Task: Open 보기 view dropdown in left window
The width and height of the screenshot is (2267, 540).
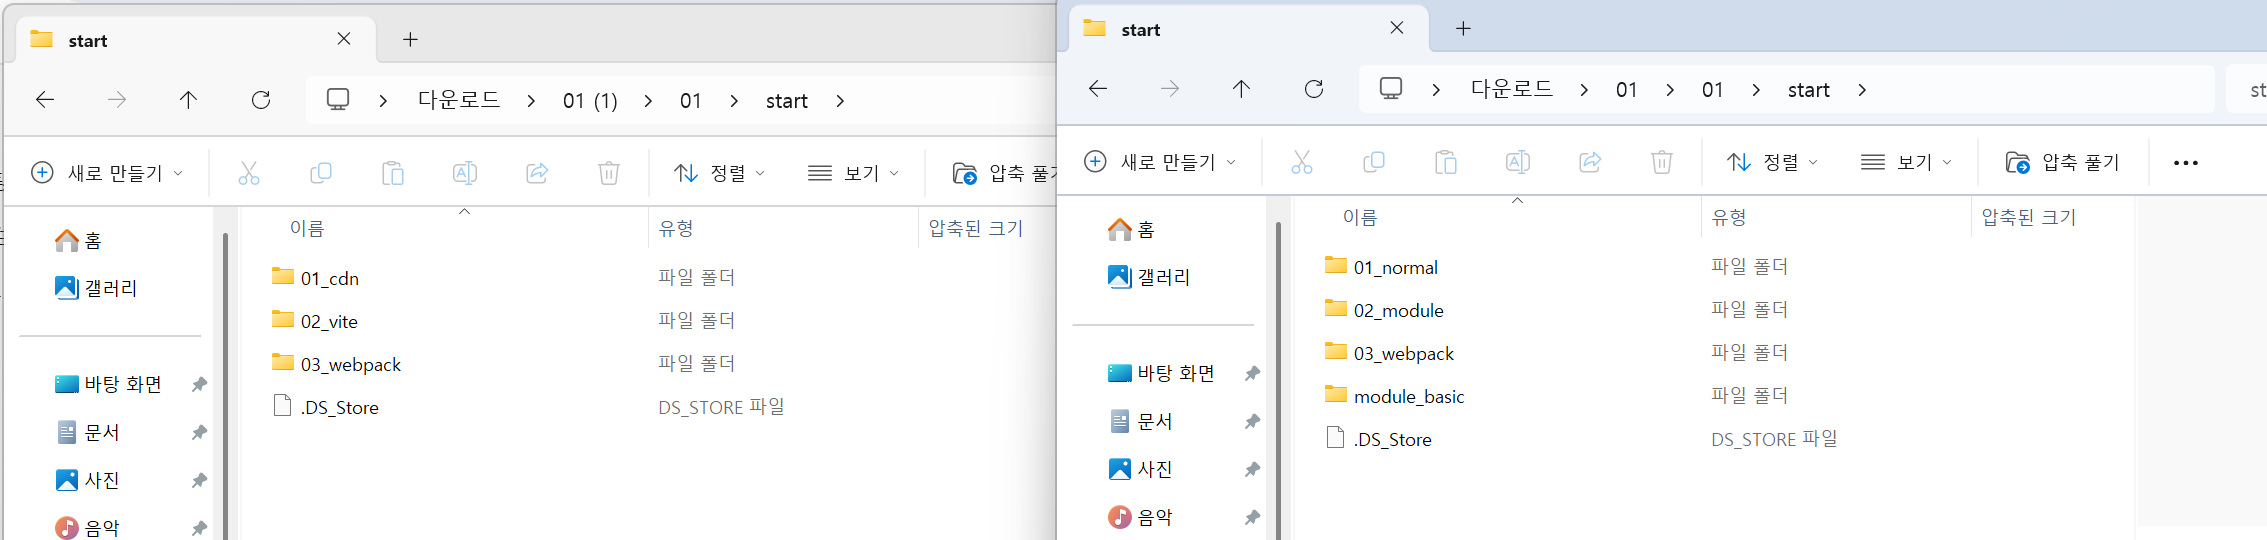Action: [x=853, y=173]
